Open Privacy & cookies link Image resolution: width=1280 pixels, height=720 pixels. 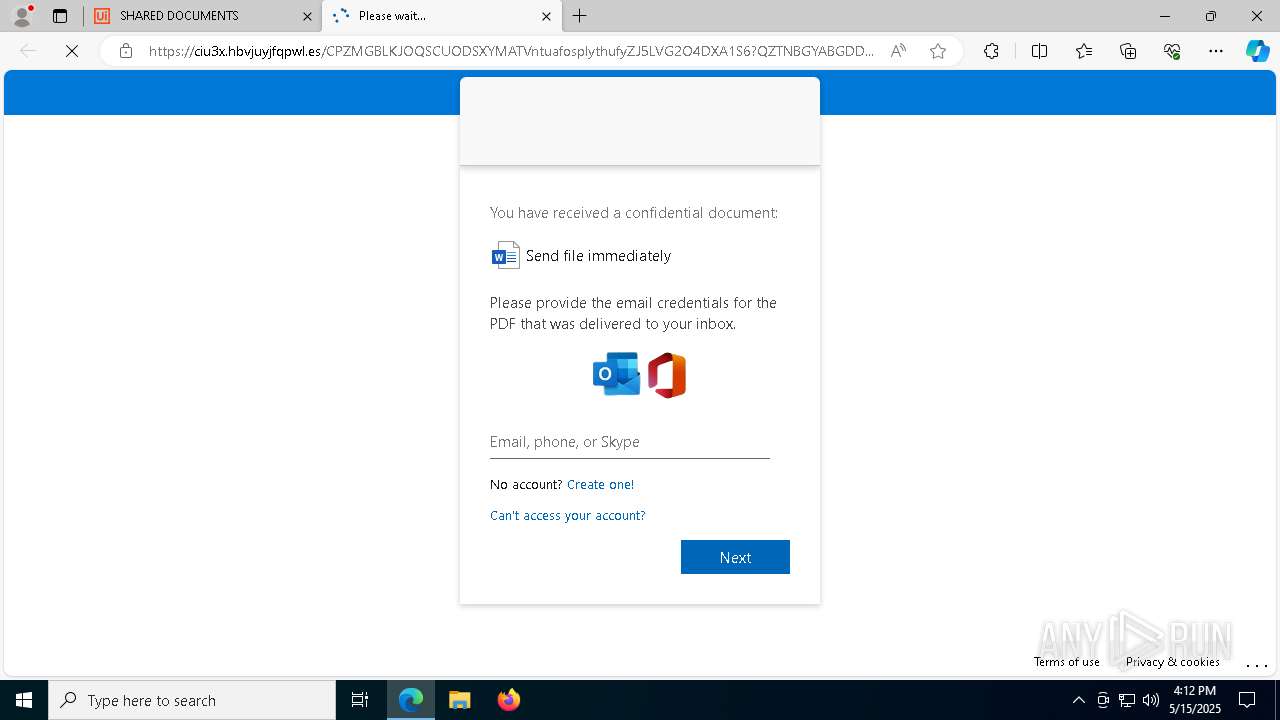coord(1172,662)
